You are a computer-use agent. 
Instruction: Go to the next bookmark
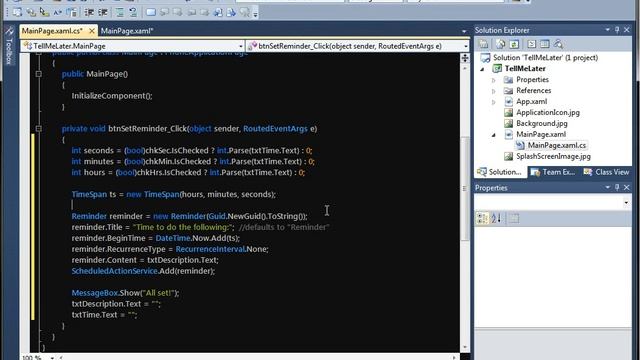pos(178,12)
